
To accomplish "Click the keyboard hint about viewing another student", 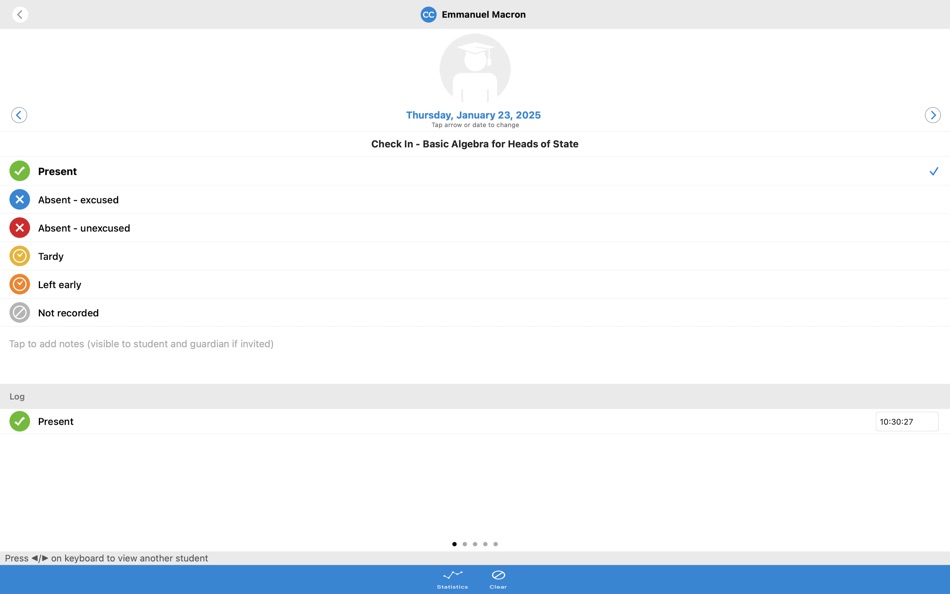I will [x=107, y=558].
